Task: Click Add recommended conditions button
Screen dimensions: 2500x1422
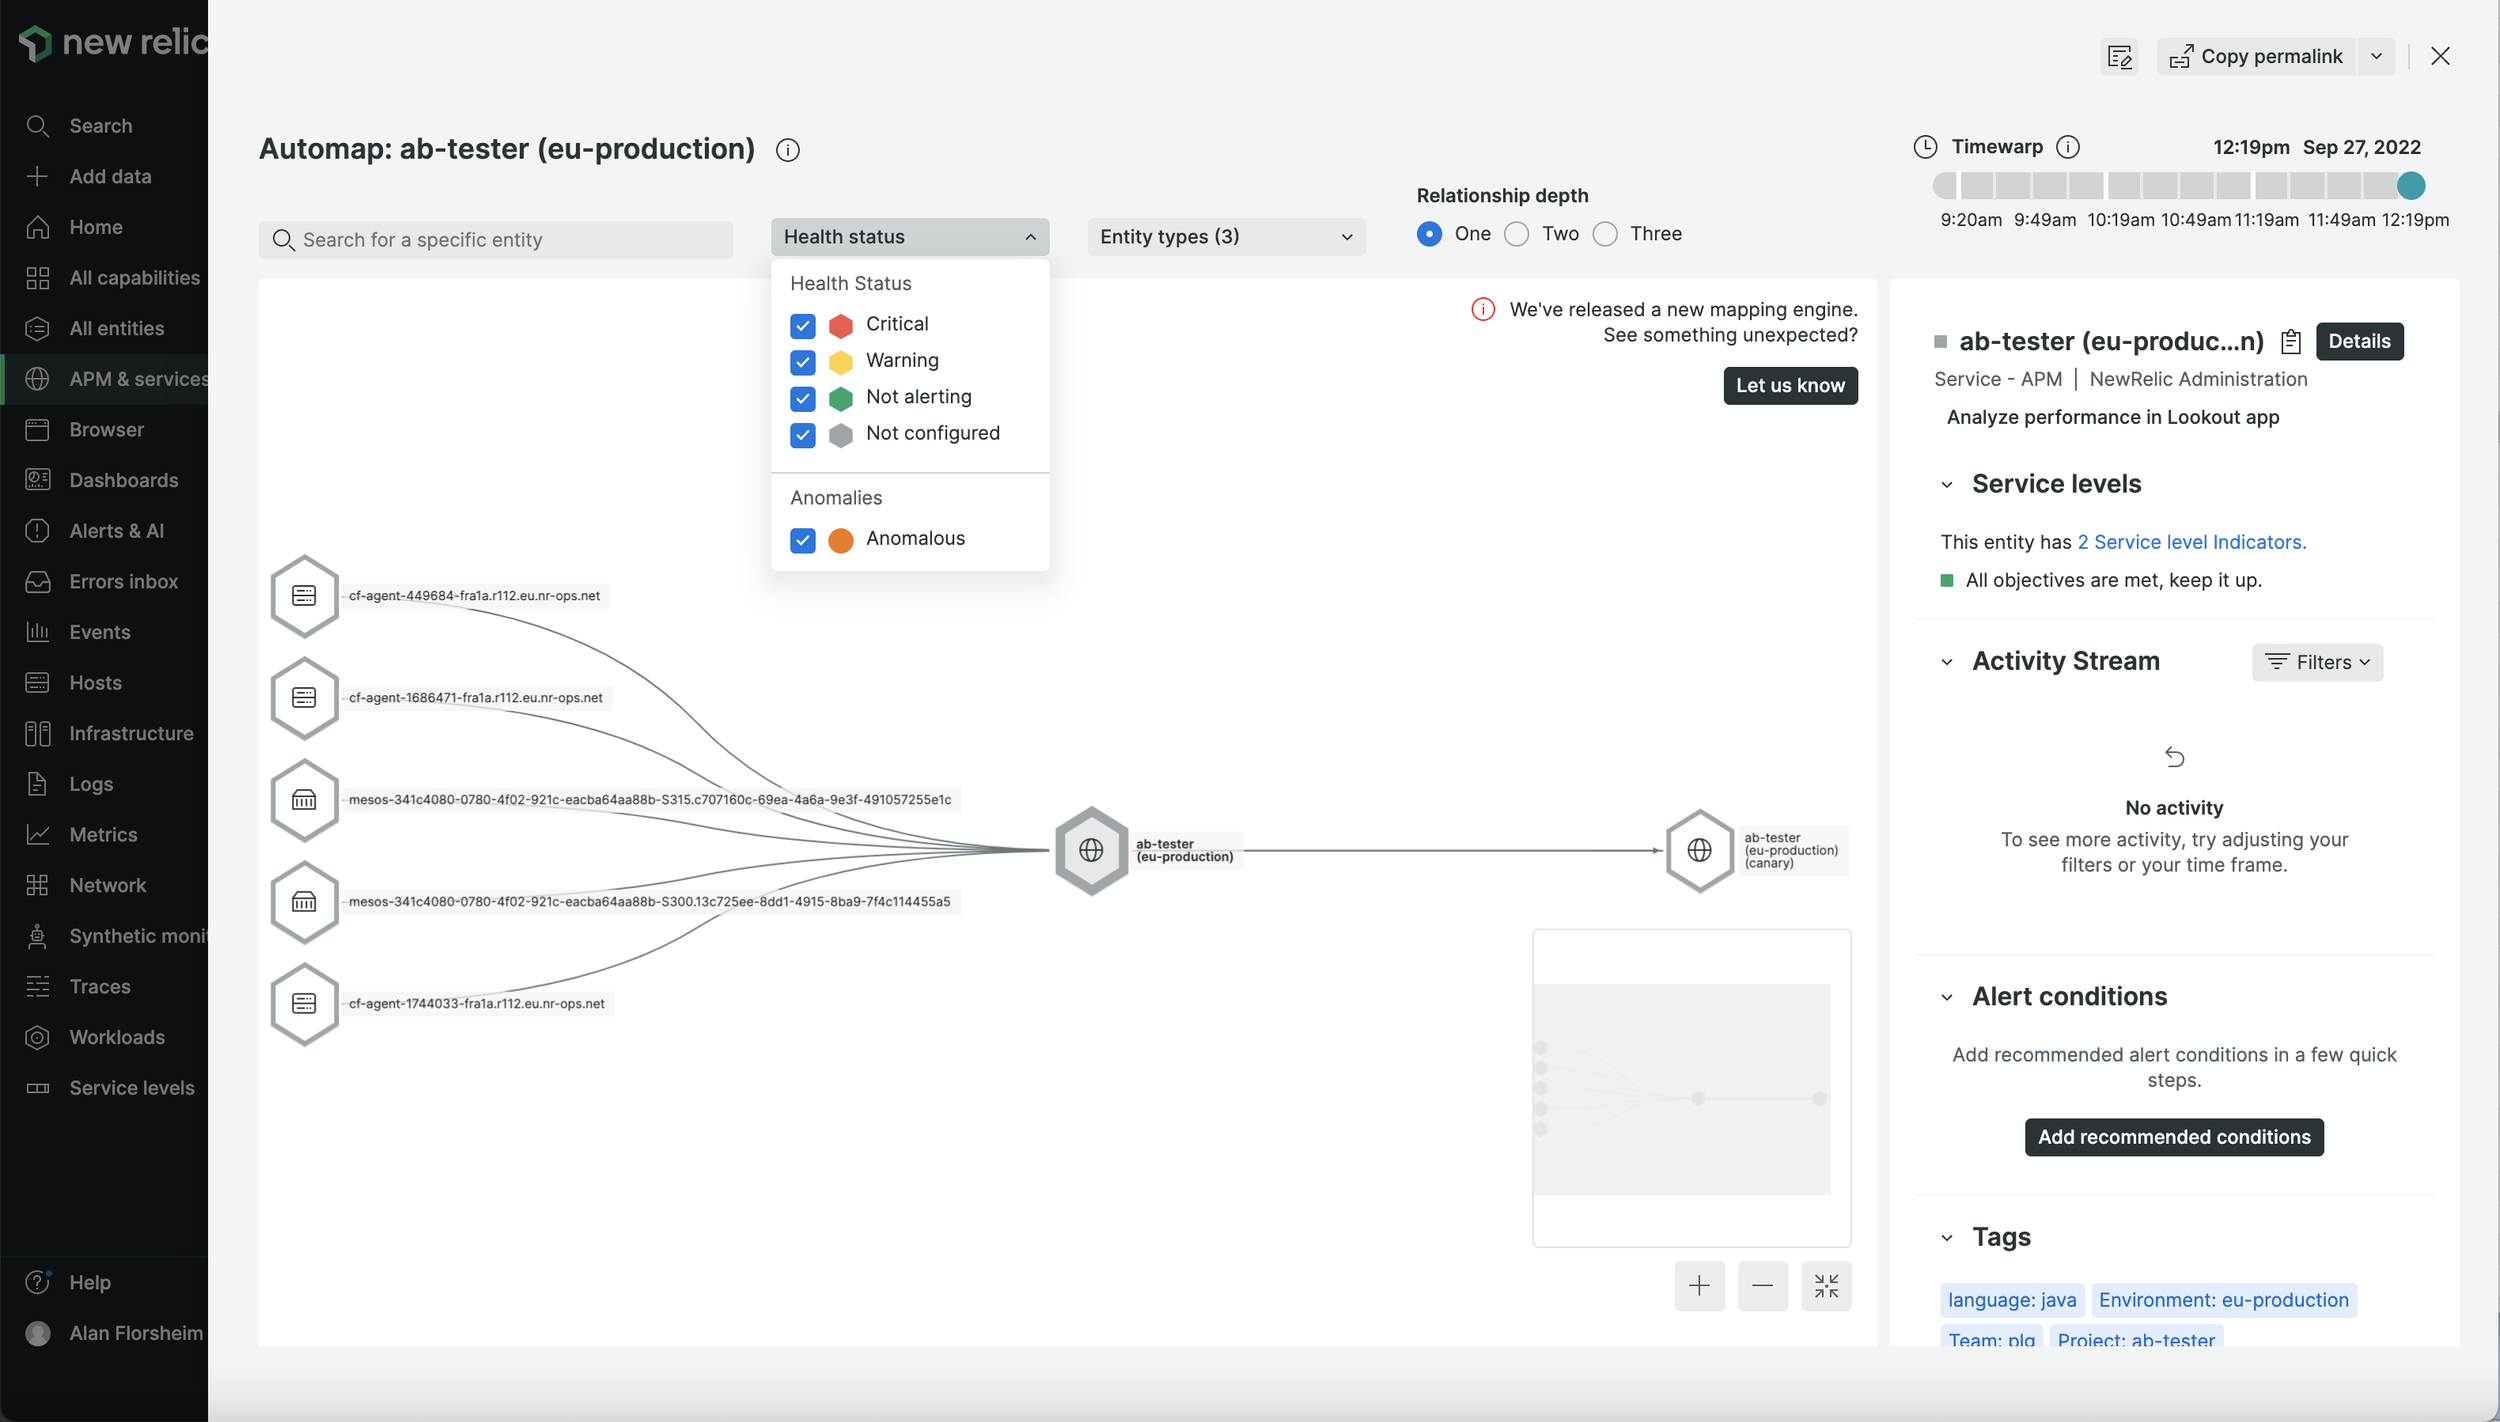Action: [x=2173, y=1137]
